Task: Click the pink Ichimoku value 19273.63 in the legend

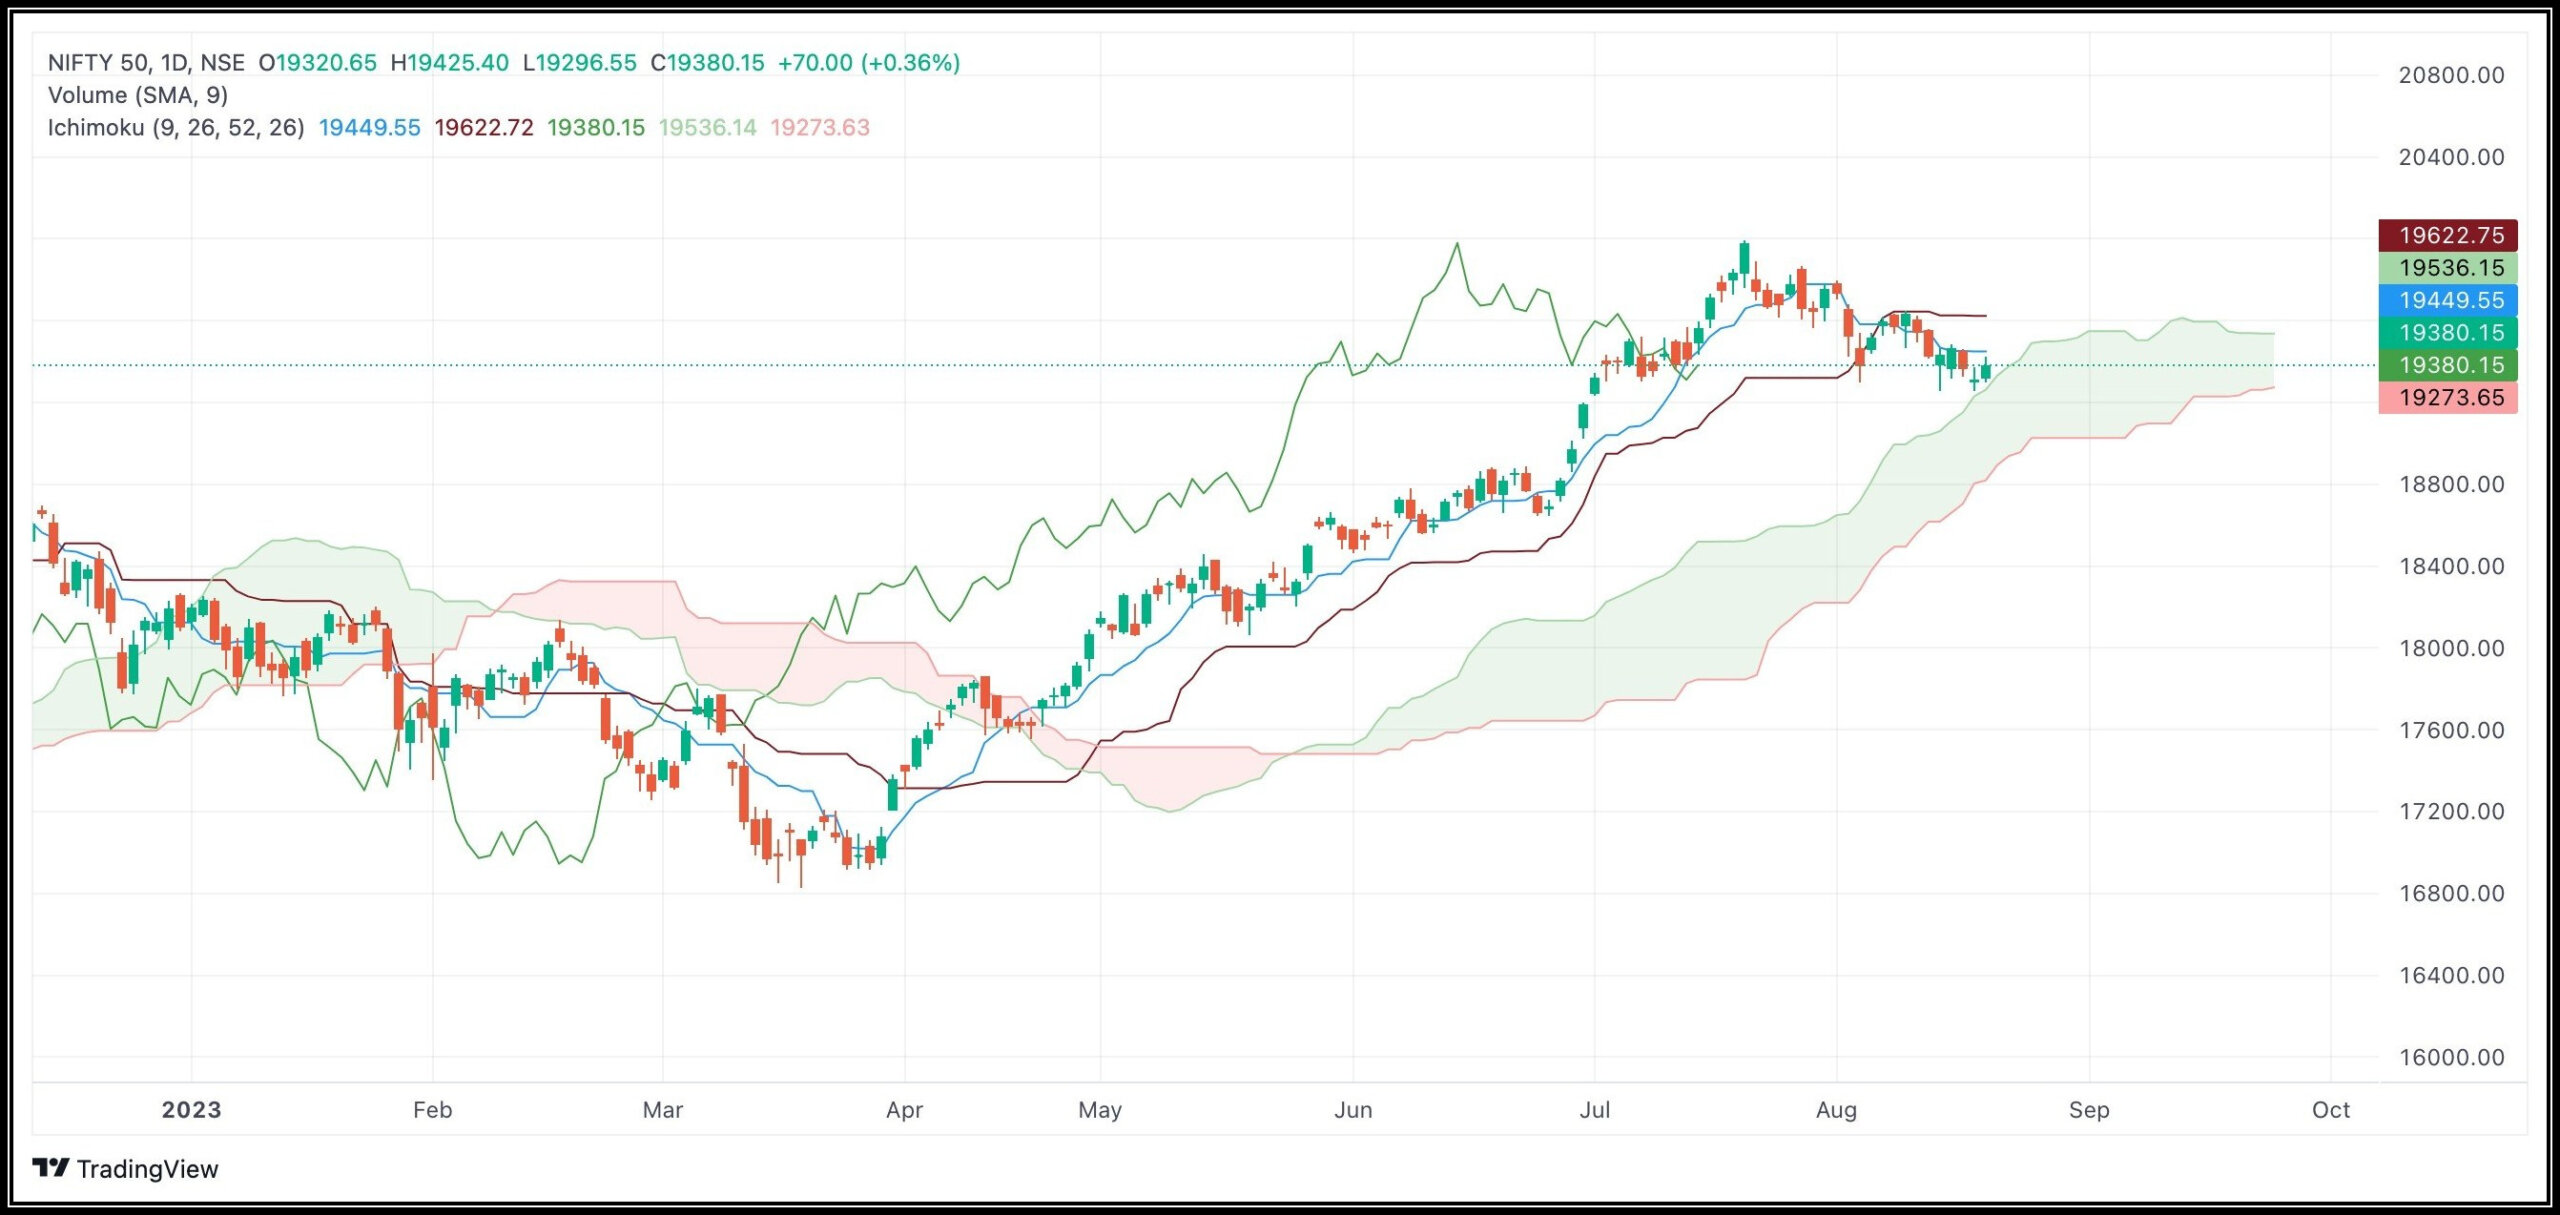Action: [820, 128]
